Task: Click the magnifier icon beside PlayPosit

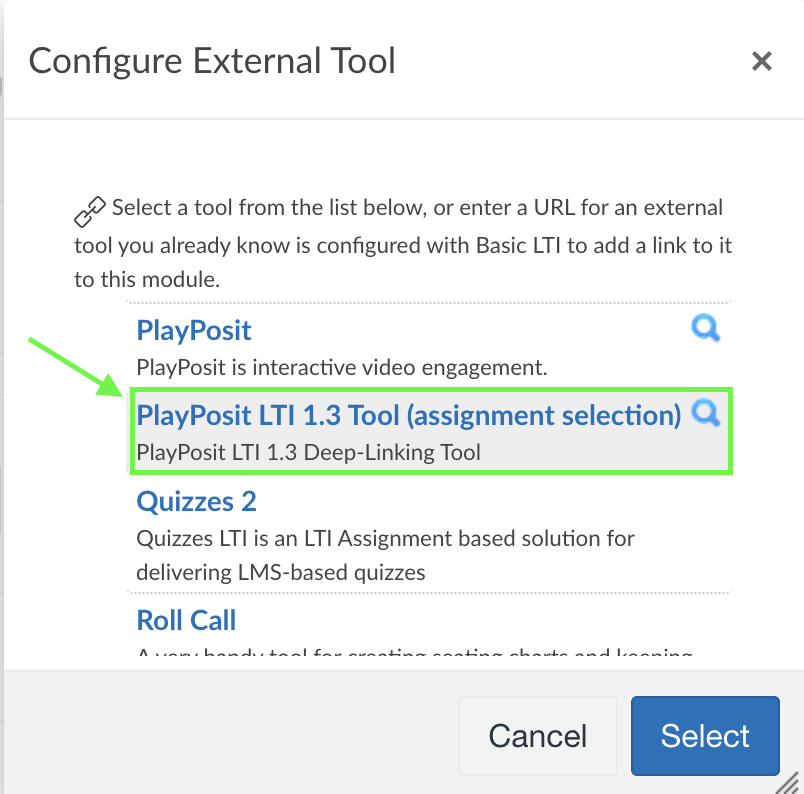Action: point(706,327)
